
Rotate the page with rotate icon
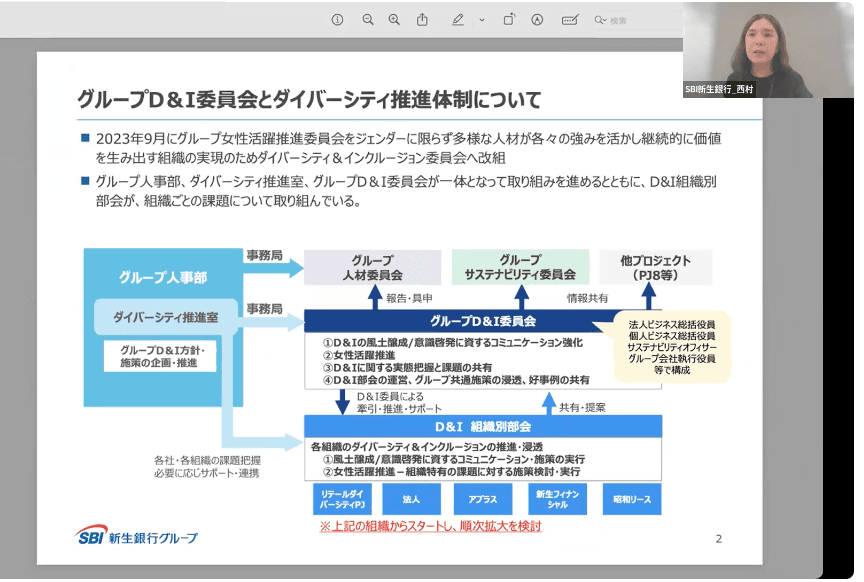509,19
